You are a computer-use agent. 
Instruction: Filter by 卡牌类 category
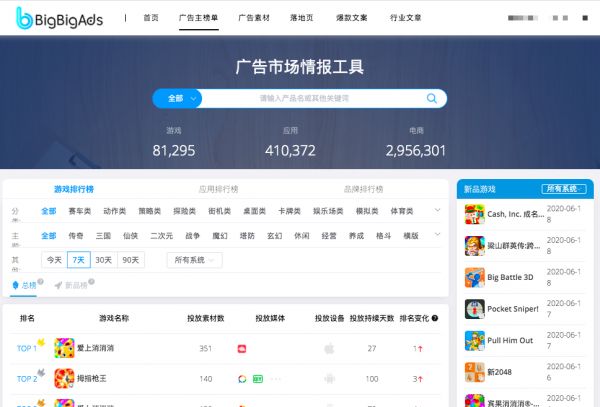point(289,211)
